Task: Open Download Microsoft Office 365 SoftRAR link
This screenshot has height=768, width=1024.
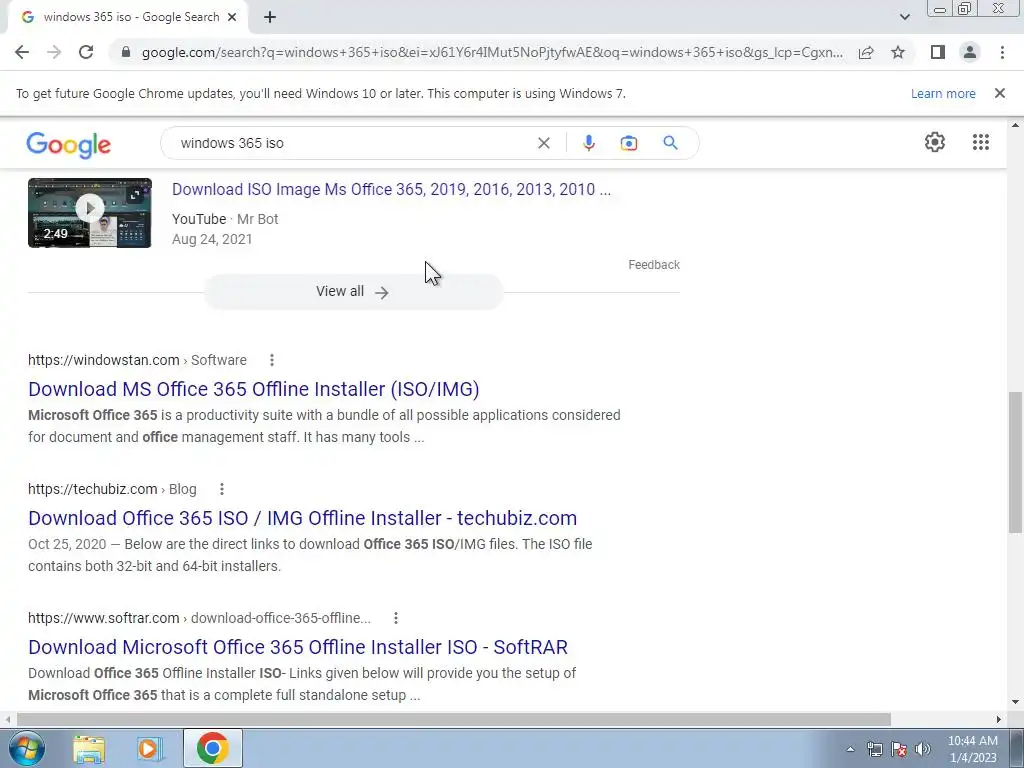Action: click(x=298, y=647)
